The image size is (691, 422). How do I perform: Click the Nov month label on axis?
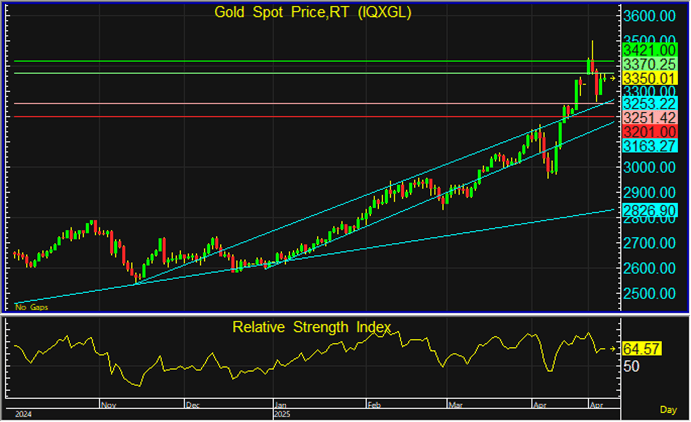pyautogui.click(x=109, y=404)
